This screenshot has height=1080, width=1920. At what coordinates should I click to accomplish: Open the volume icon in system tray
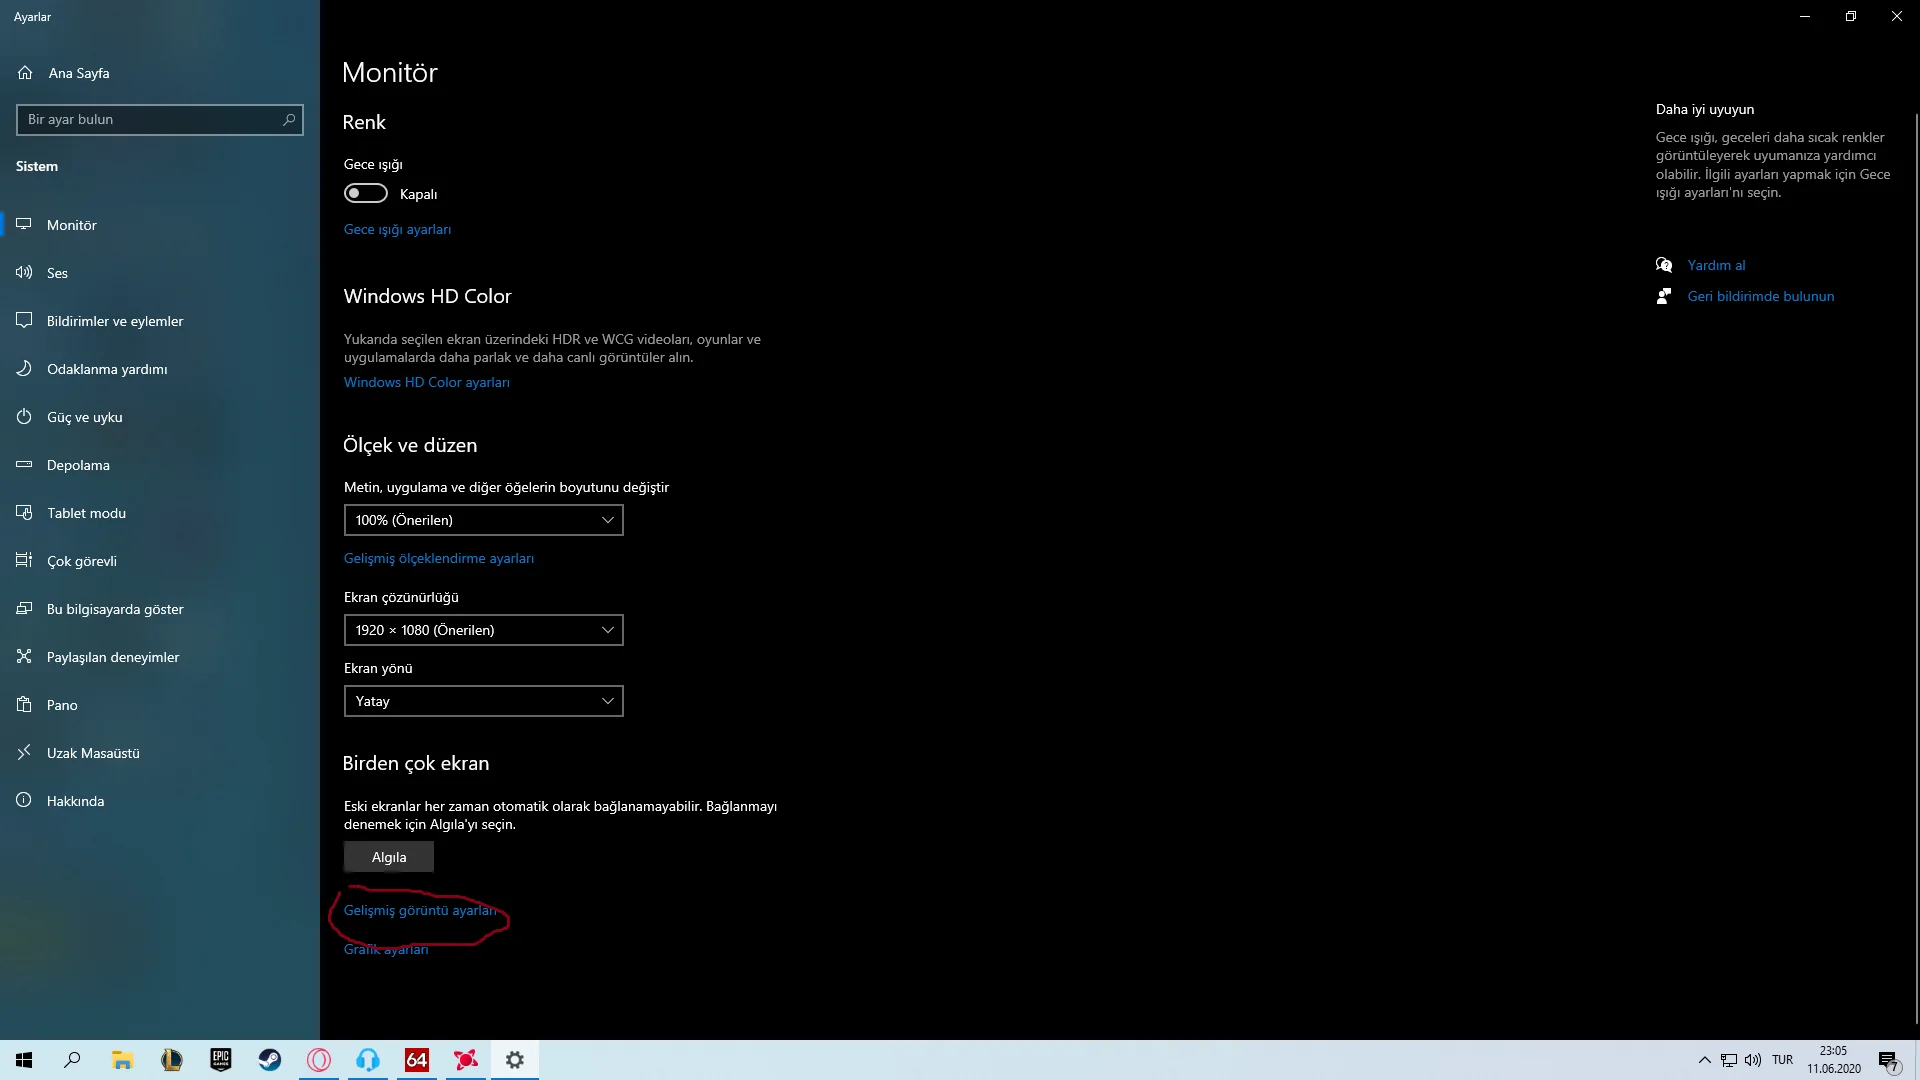[1753, 1059]
